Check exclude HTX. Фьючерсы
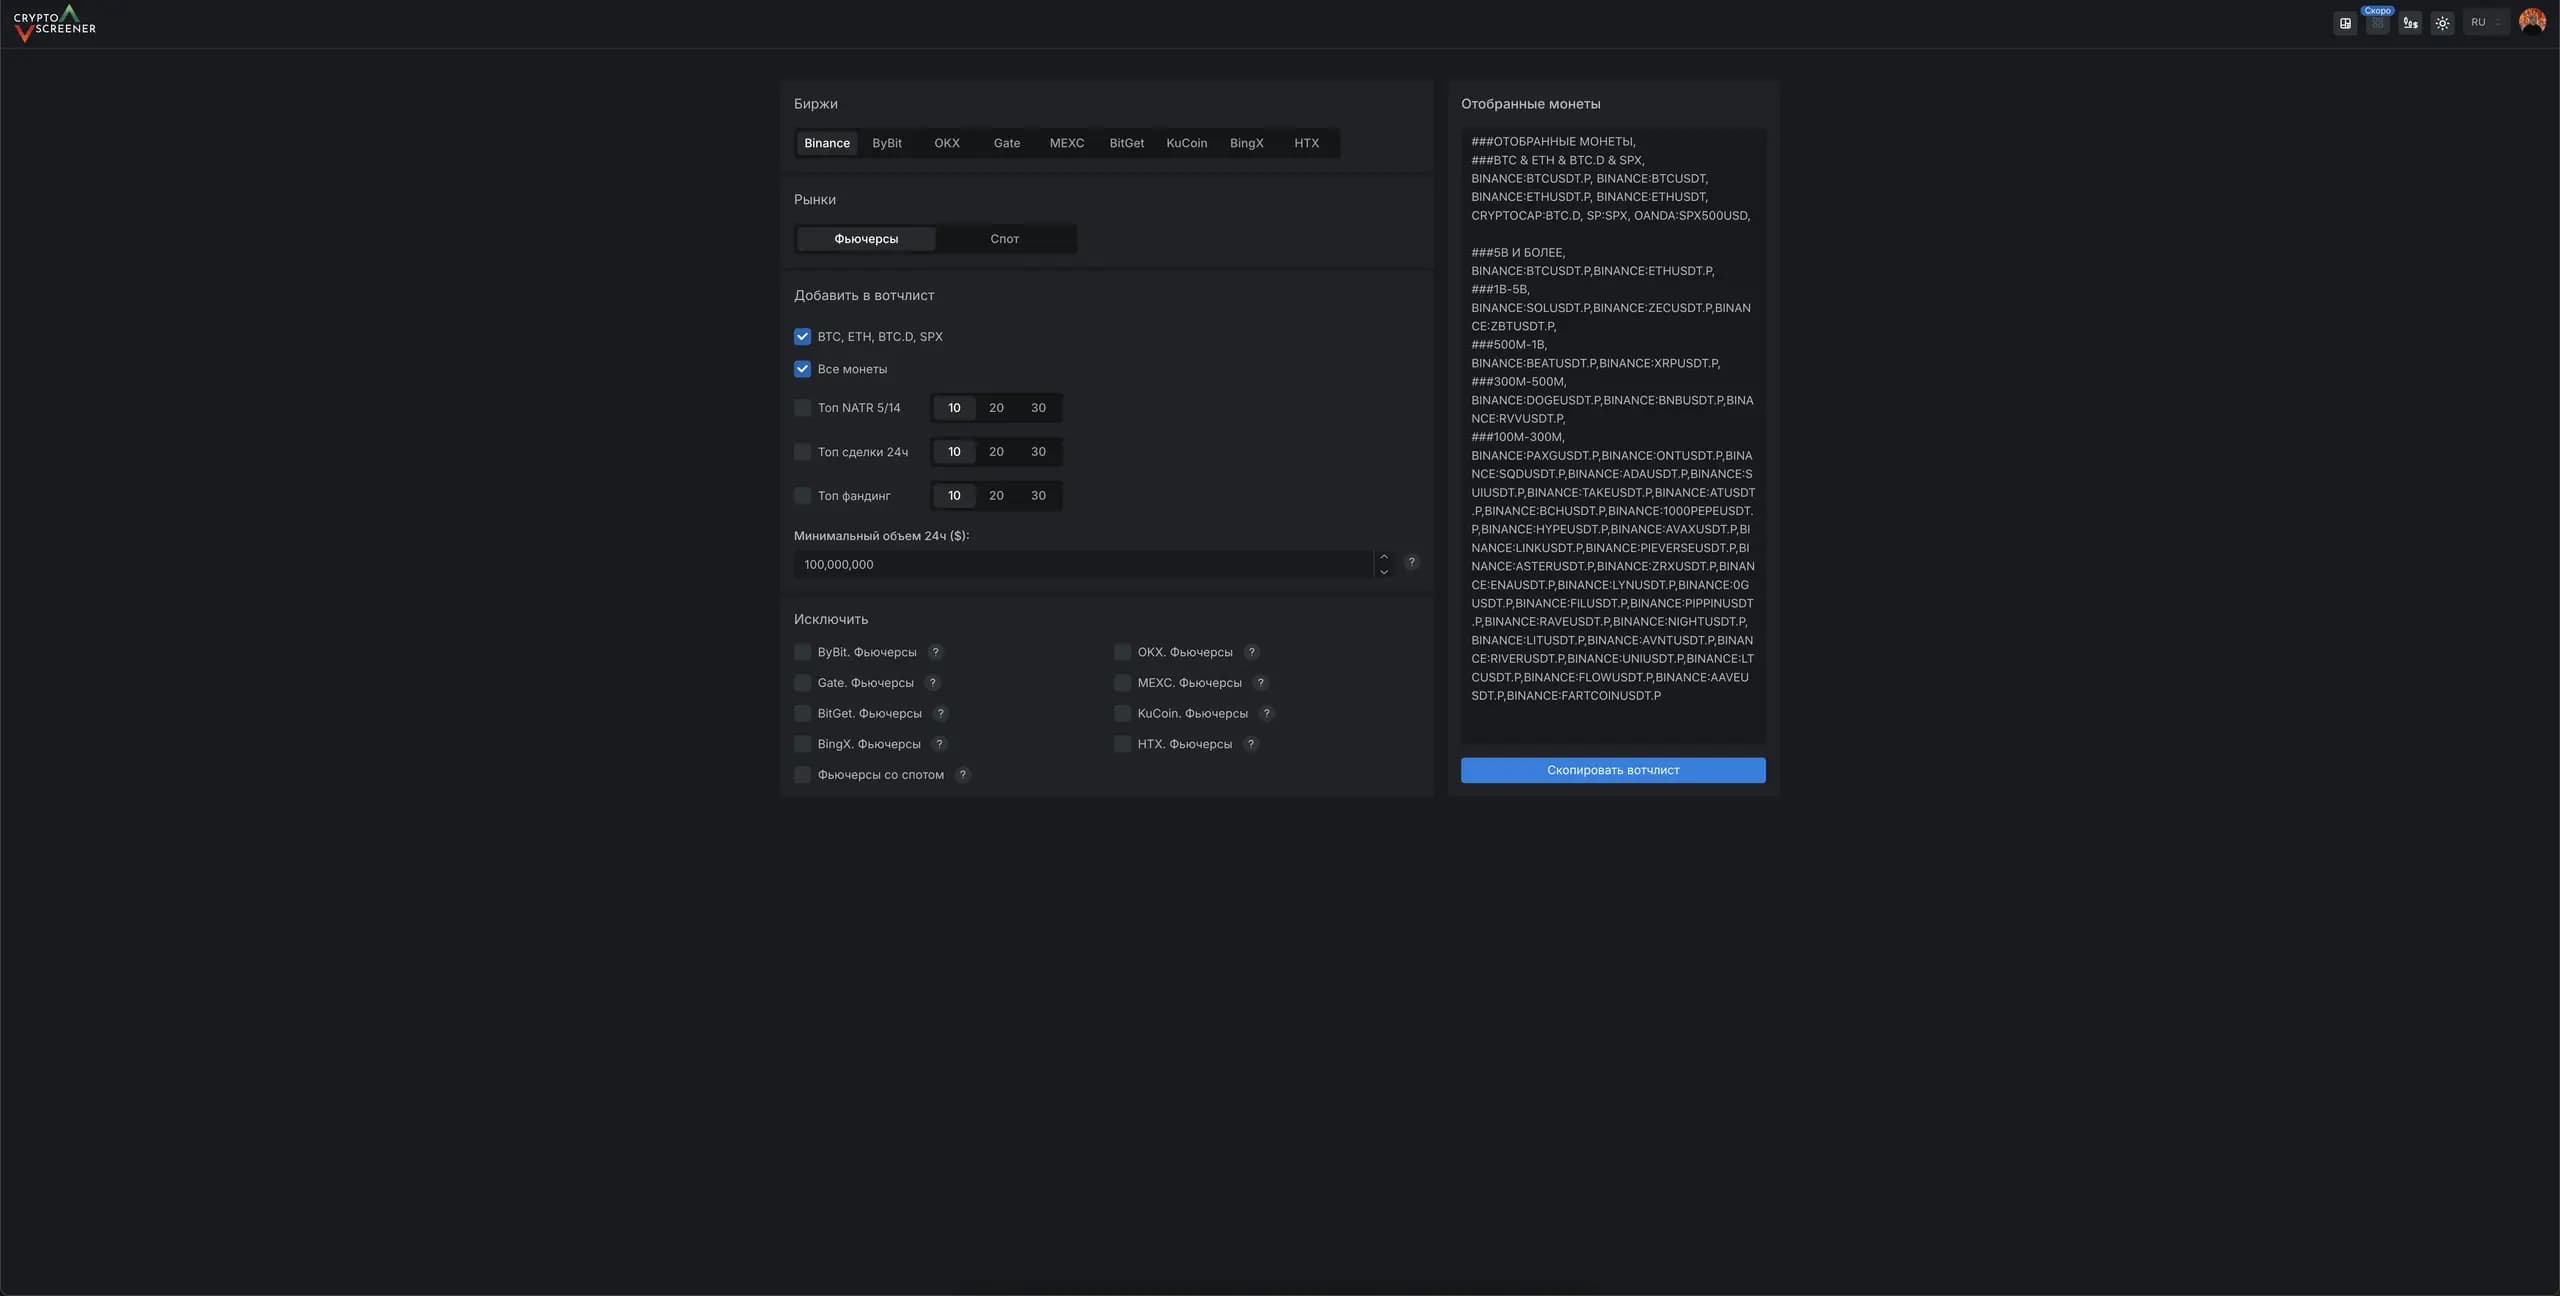 point(1122,744)
